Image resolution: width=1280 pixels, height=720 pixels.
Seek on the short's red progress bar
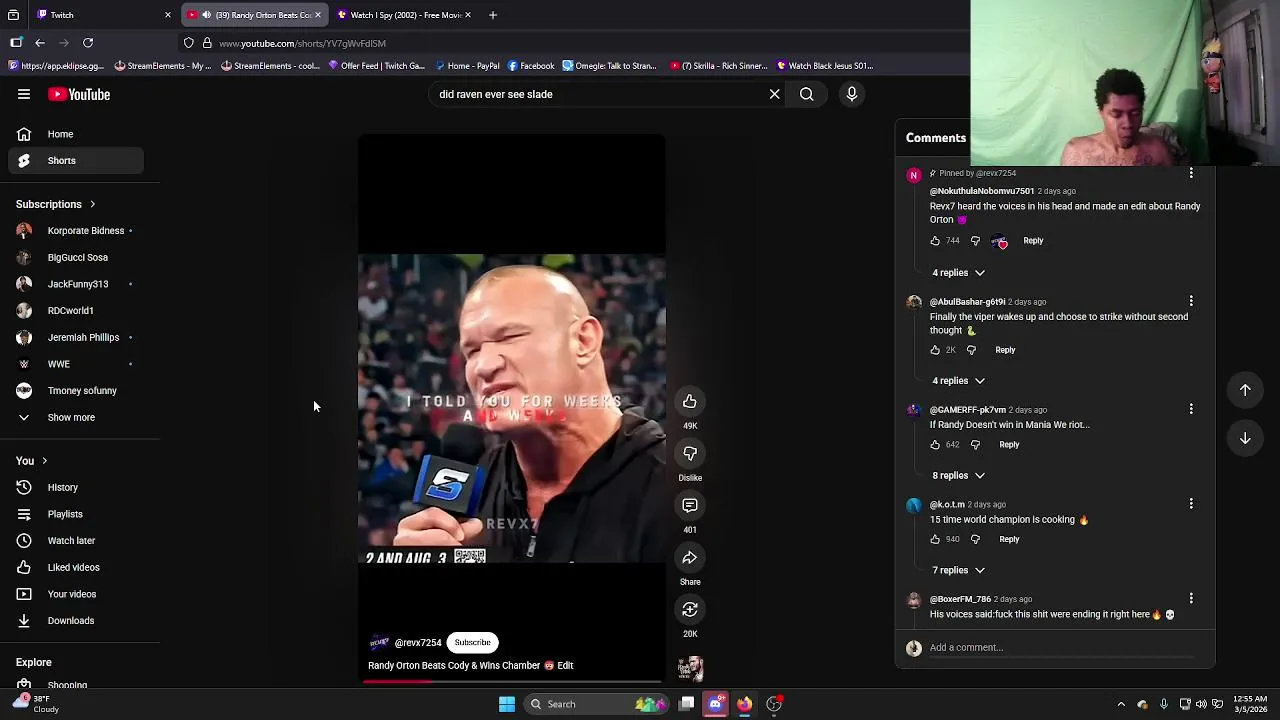tap(512, 682)
